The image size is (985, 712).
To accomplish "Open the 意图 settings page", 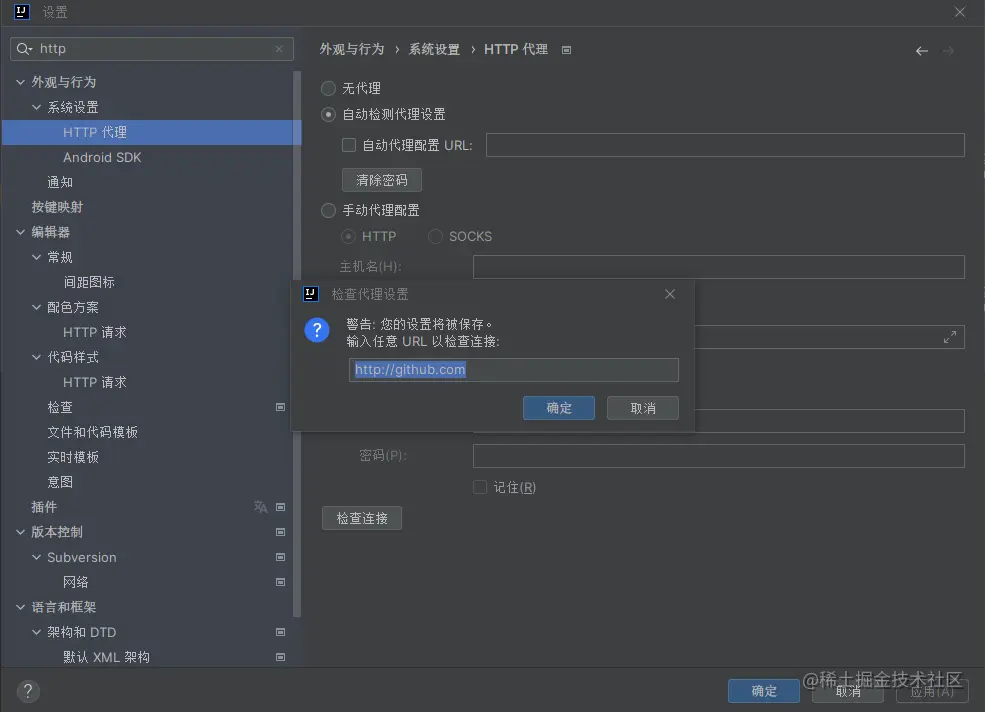I will (x=60, y=482).
